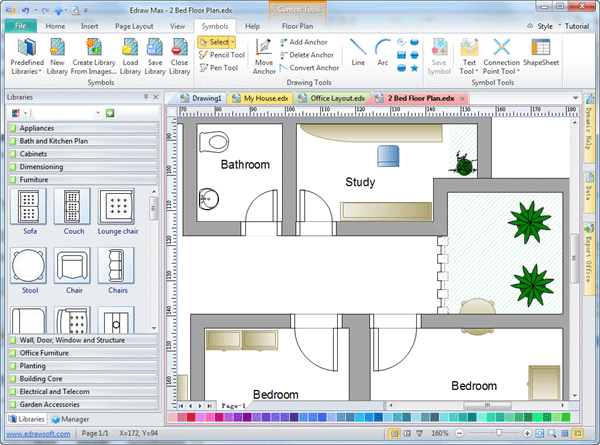Click the zoom in plus button
The height and width of the screenshot is (445, 600).
pos(527,434)
